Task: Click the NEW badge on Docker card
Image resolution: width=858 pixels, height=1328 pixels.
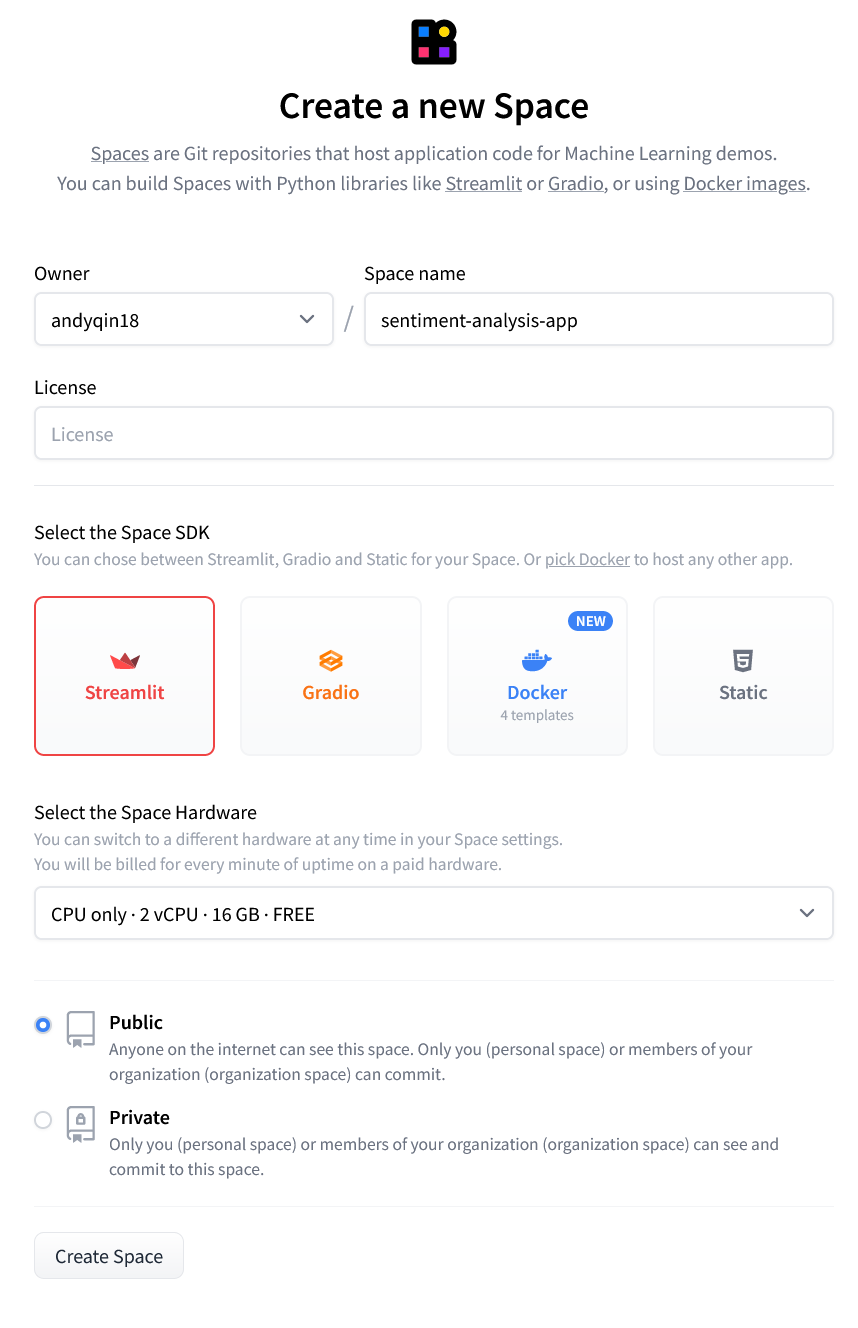Action: click(590, 621)
